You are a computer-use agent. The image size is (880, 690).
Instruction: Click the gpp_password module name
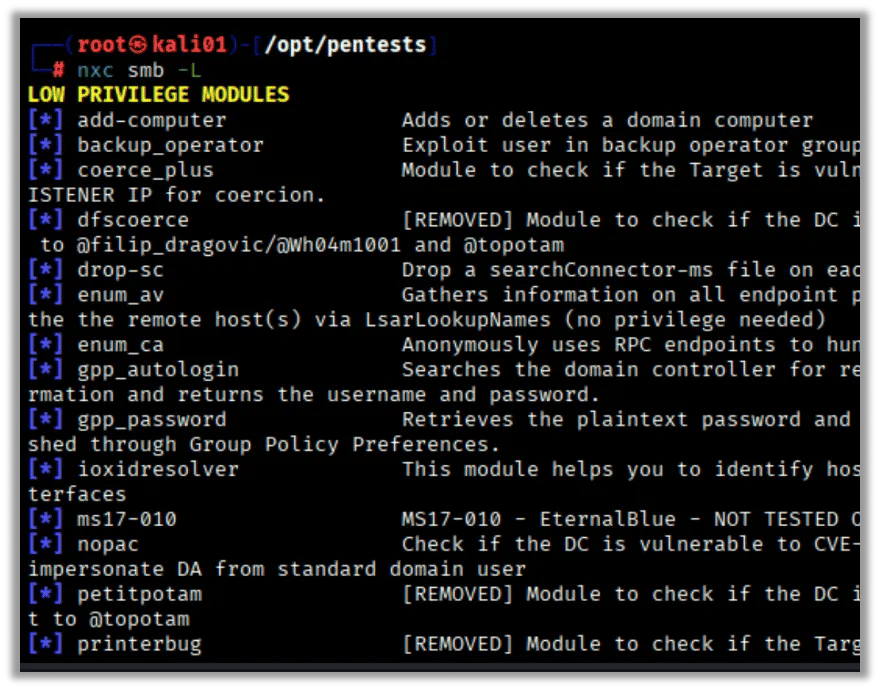[x=152, y=420]
